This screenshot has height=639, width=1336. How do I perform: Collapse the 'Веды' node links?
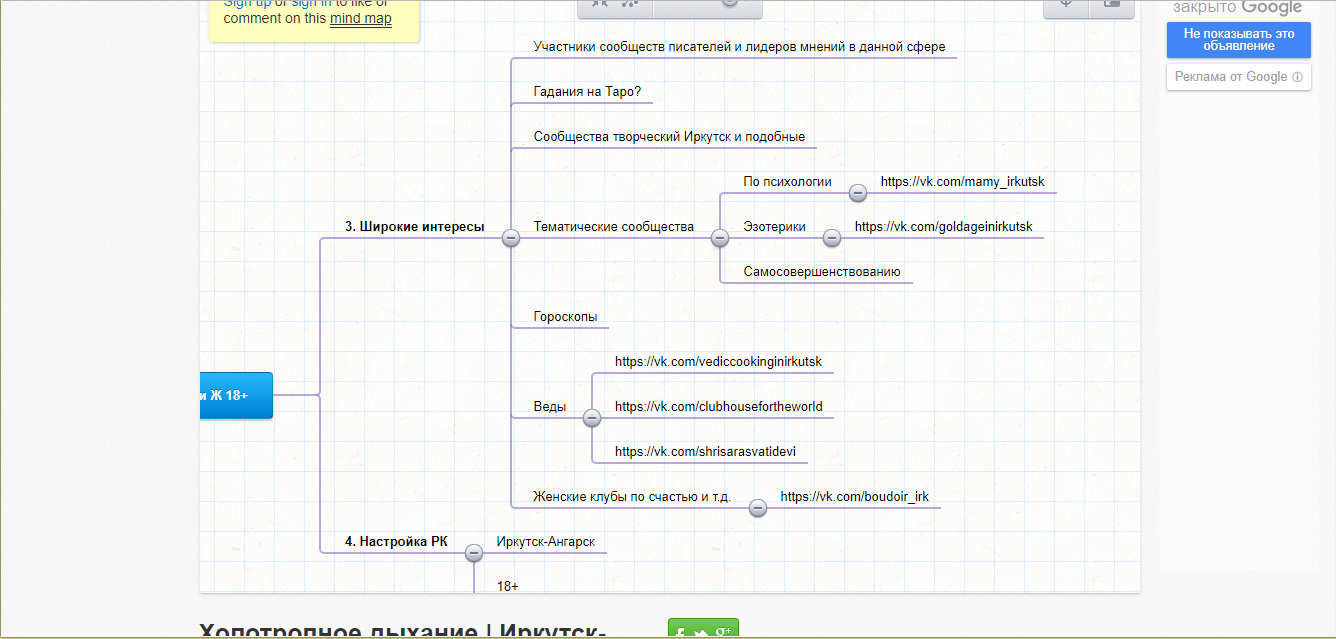(591, 418)
